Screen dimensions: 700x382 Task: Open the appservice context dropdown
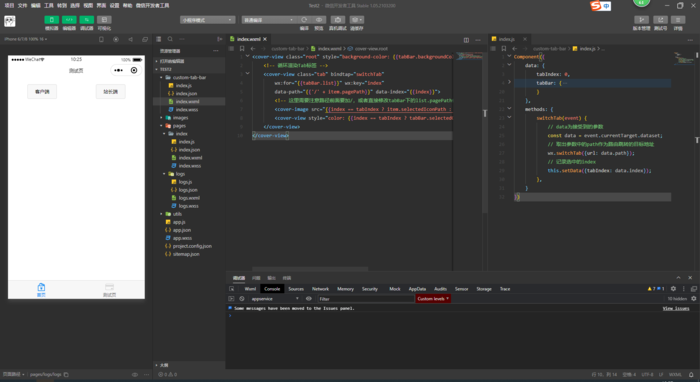pyautogui.click(x=275, y=299)
